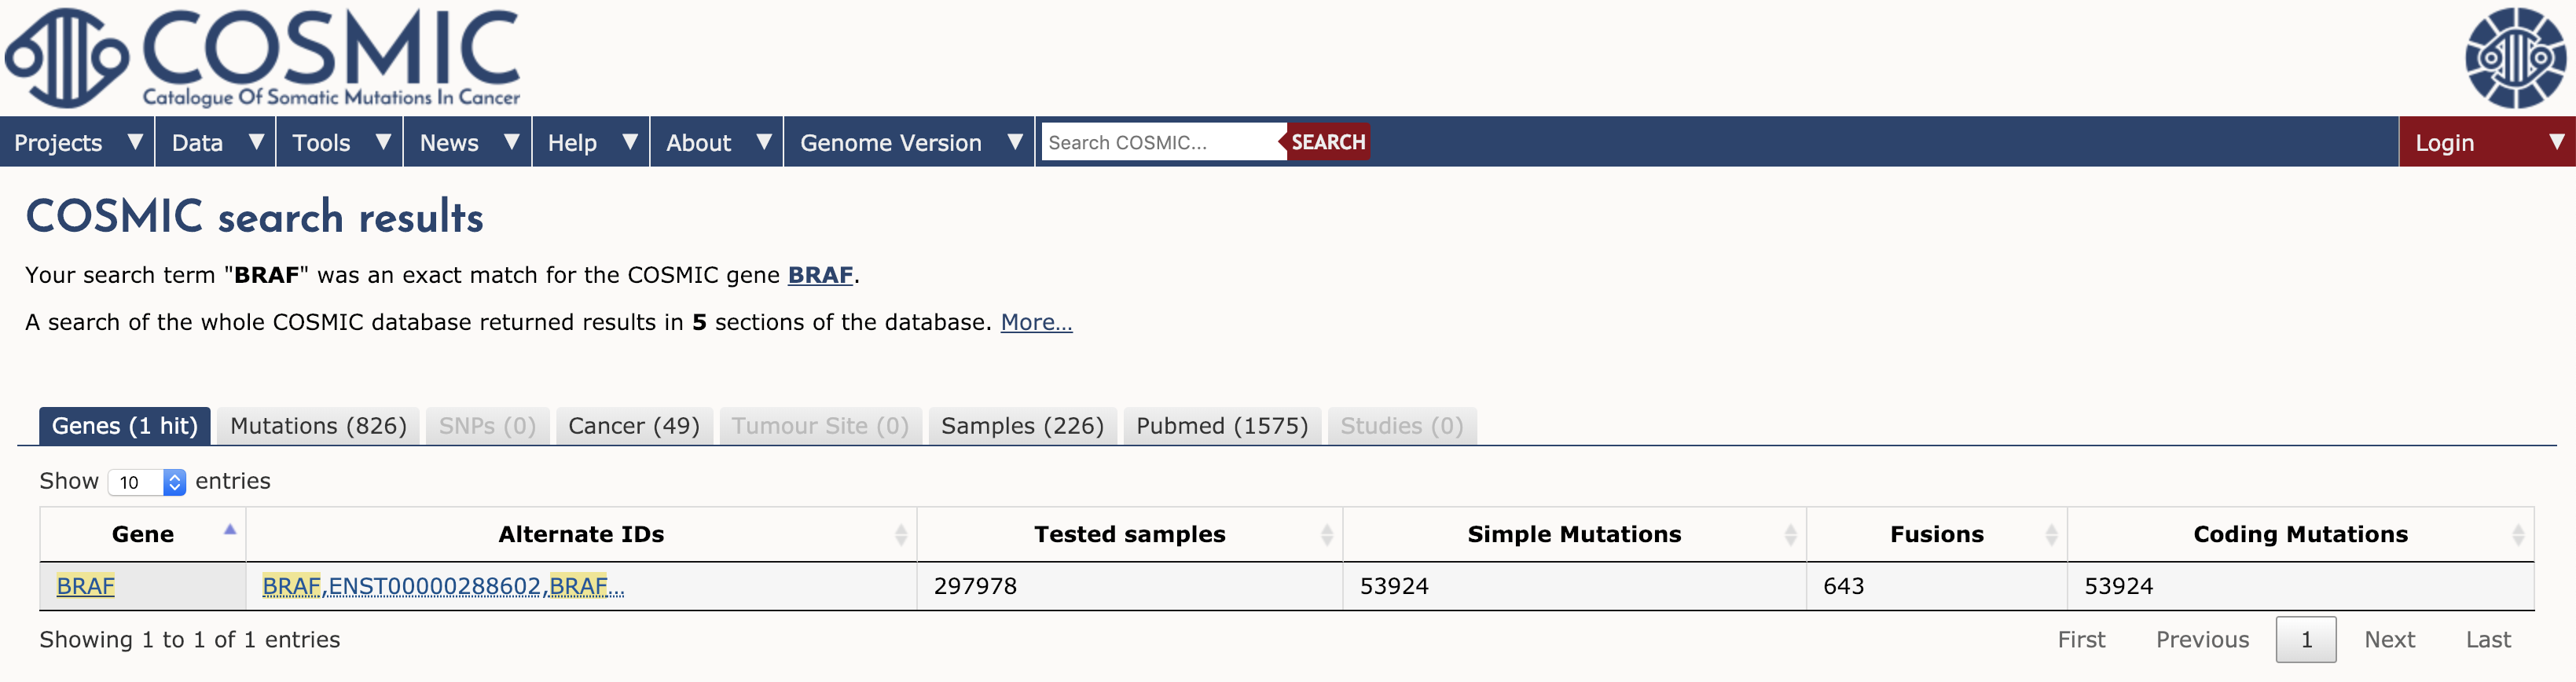Viewport: 2576px width, 682px height.
Task: Sort table by Gene column arrow
Action: click(x=229, y=530)
